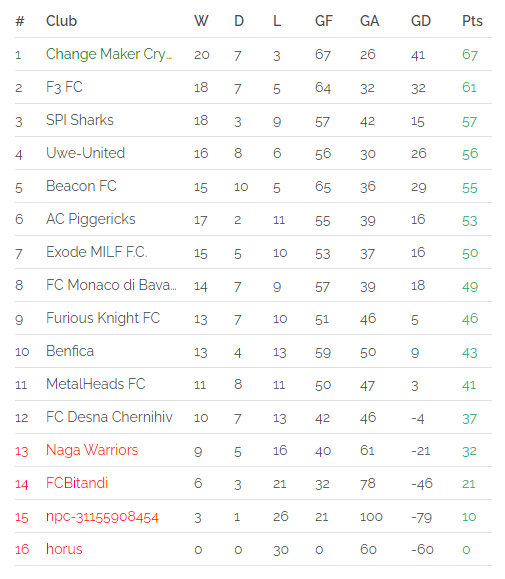Click the red Naga Warriors link
The image size is (505, 579).
92,450
